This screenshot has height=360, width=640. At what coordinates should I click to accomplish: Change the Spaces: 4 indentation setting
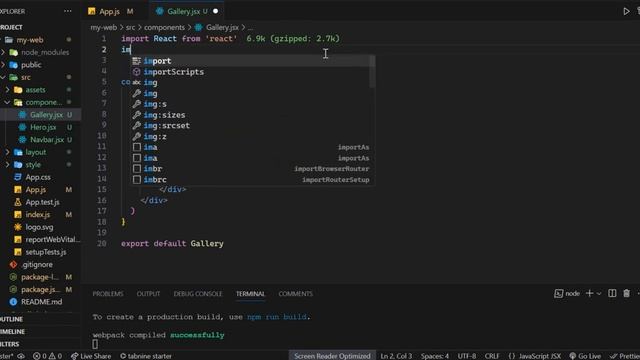click(435, 356)
